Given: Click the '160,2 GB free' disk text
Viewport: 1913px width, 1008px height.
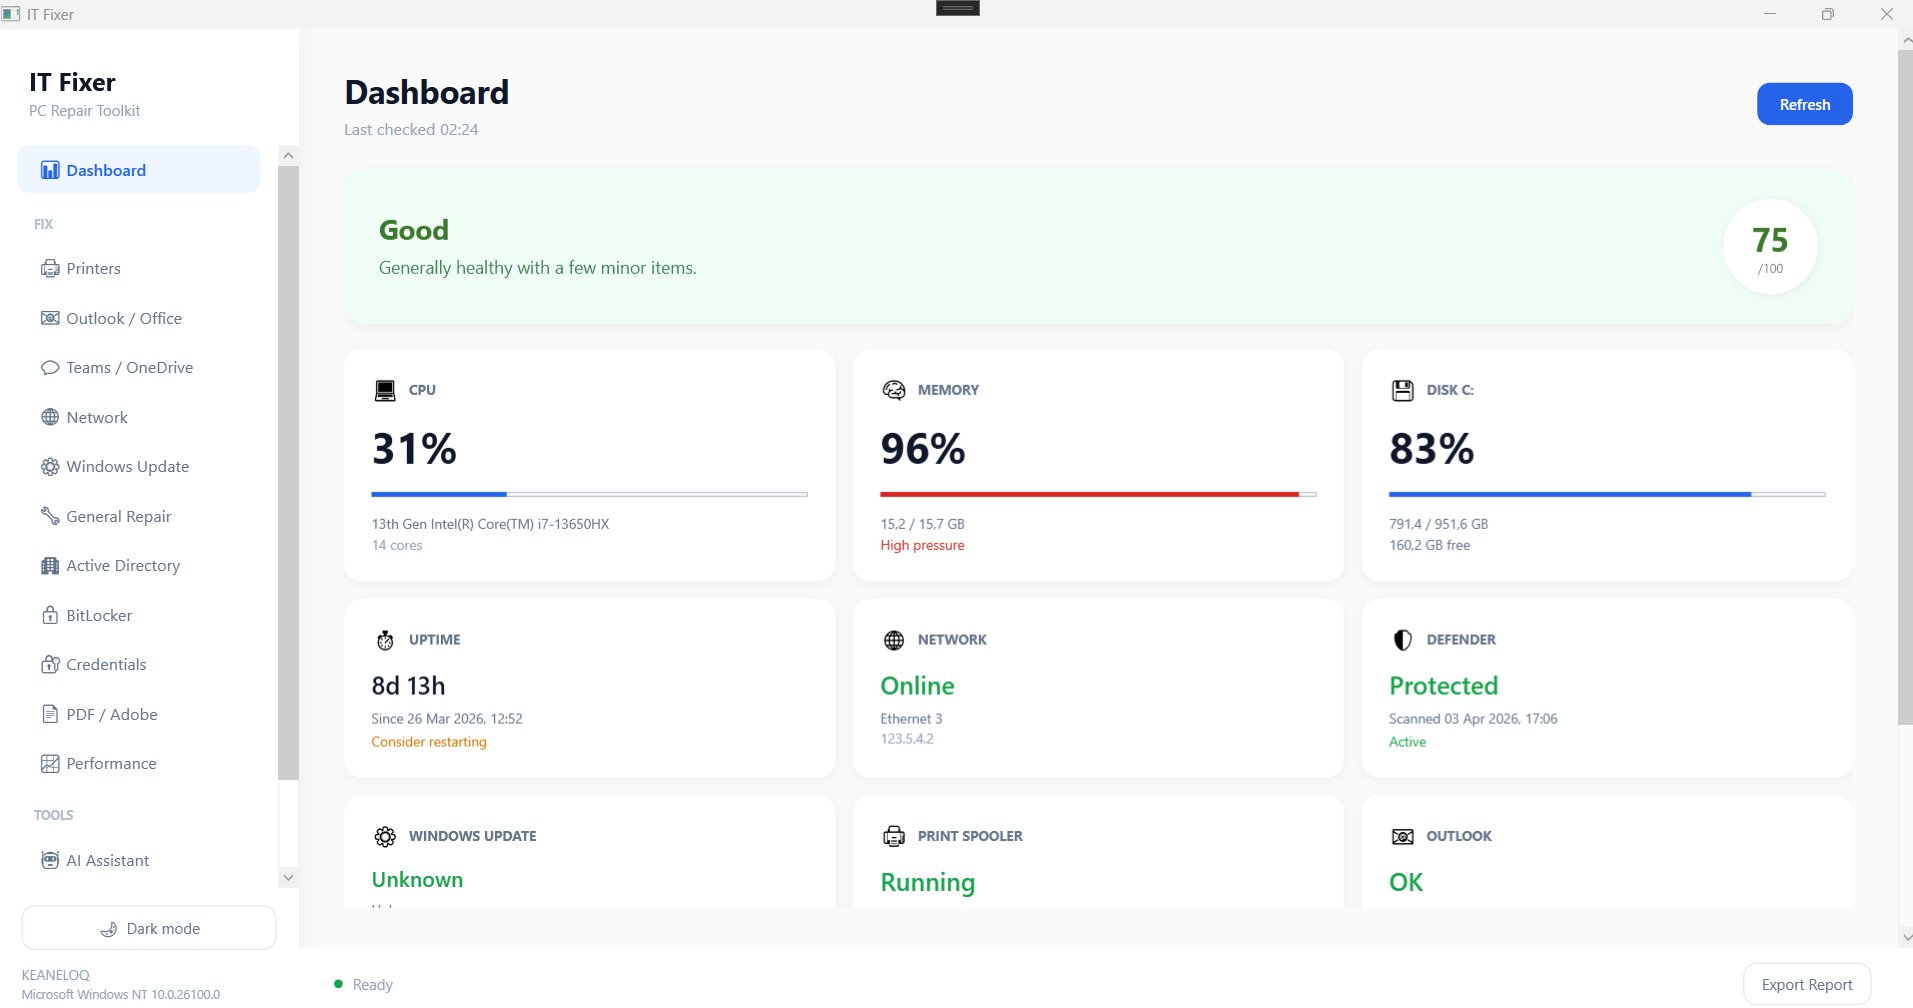Looking at the screenshot, I should click(x=1429, y=545).
